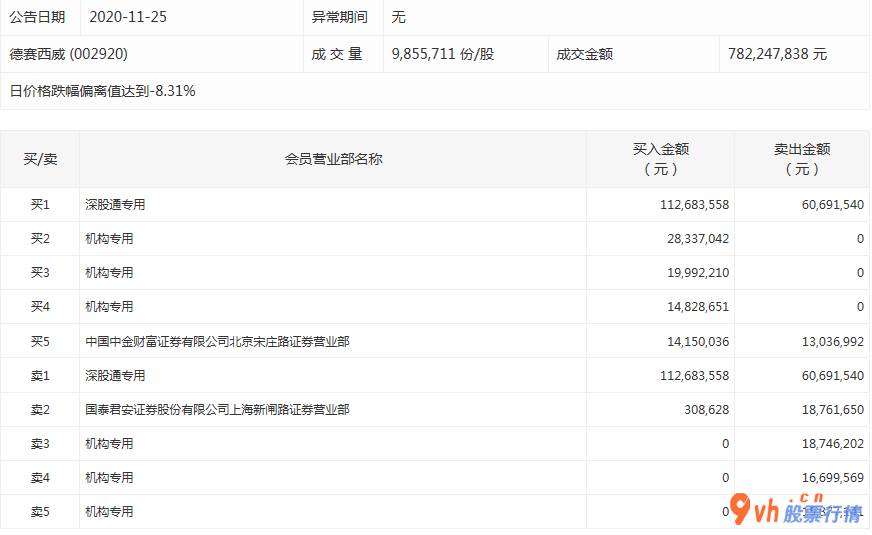The width and height of the screenshot is (872, 535).
Task: Select sell amount 0 in 买2 row
Action: (x=860, y=239)
